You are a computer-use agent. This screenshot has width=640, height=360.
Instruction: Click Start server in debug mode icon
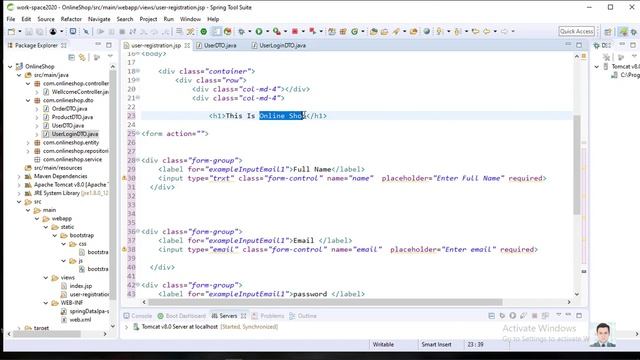(502, 316)
